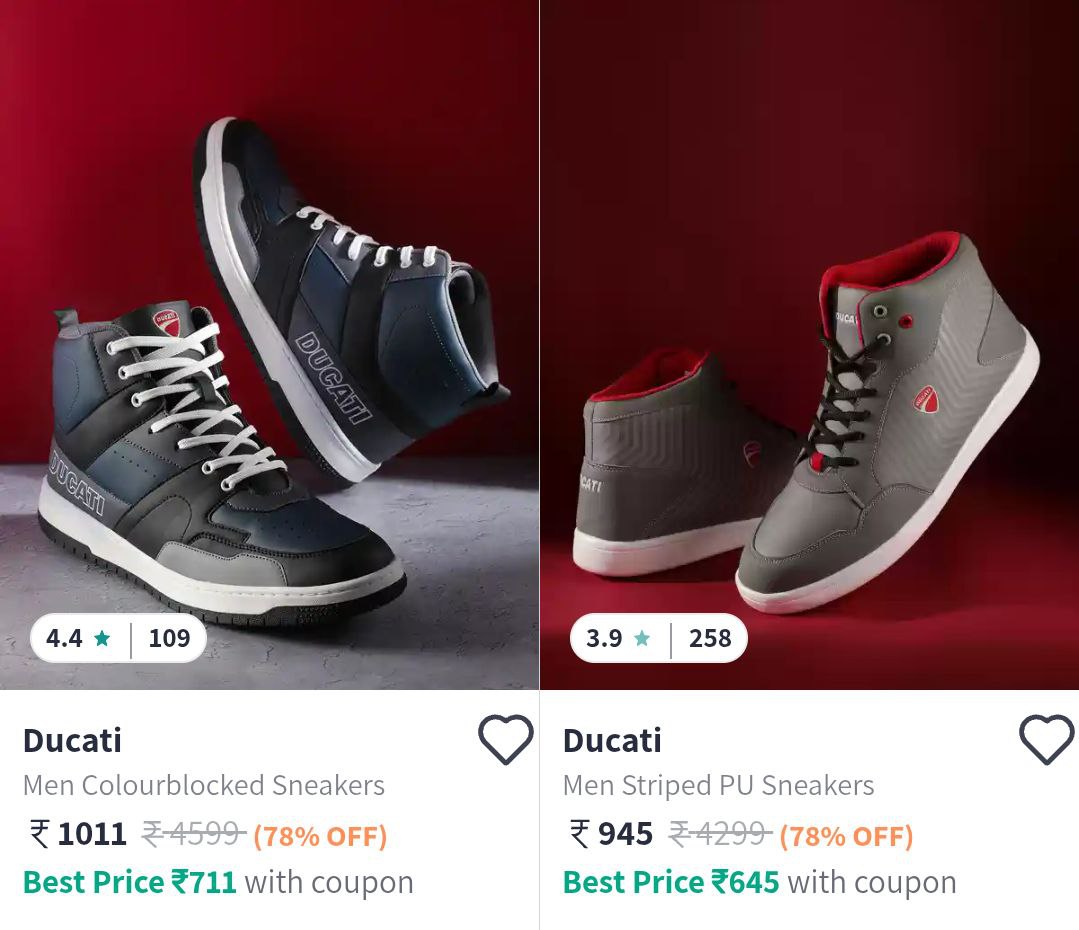
Task: Click Best Price ₹711 with coupon offer
Action: [x=217, y=882]
